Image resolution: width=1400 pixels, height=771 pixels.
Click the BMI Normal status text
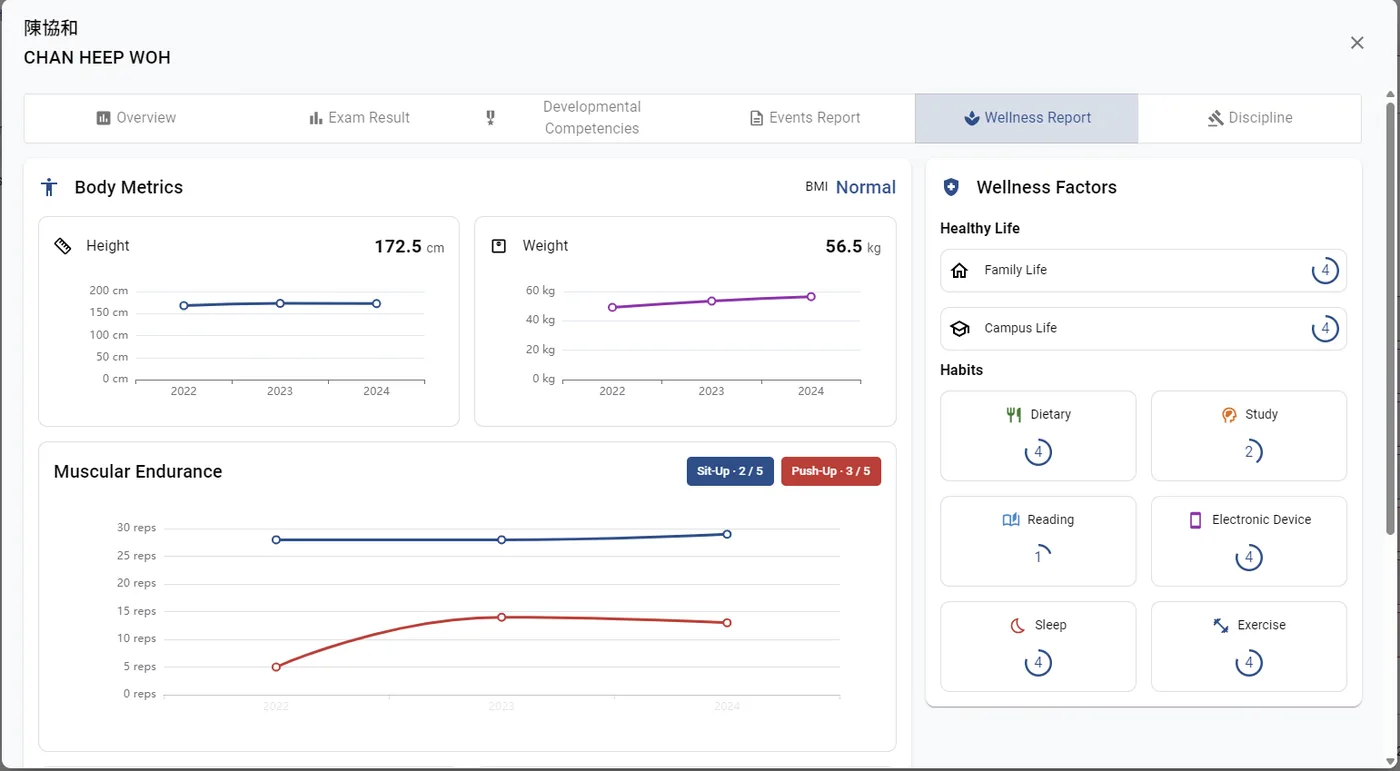pyautogui.click(x=866, y=187)
